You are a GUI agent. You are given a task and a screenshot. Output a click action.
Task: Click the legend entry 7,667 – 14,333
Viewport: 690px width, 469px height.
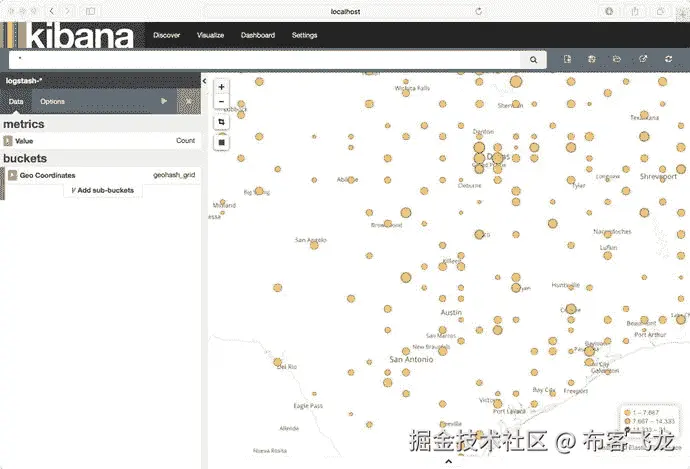650,421
